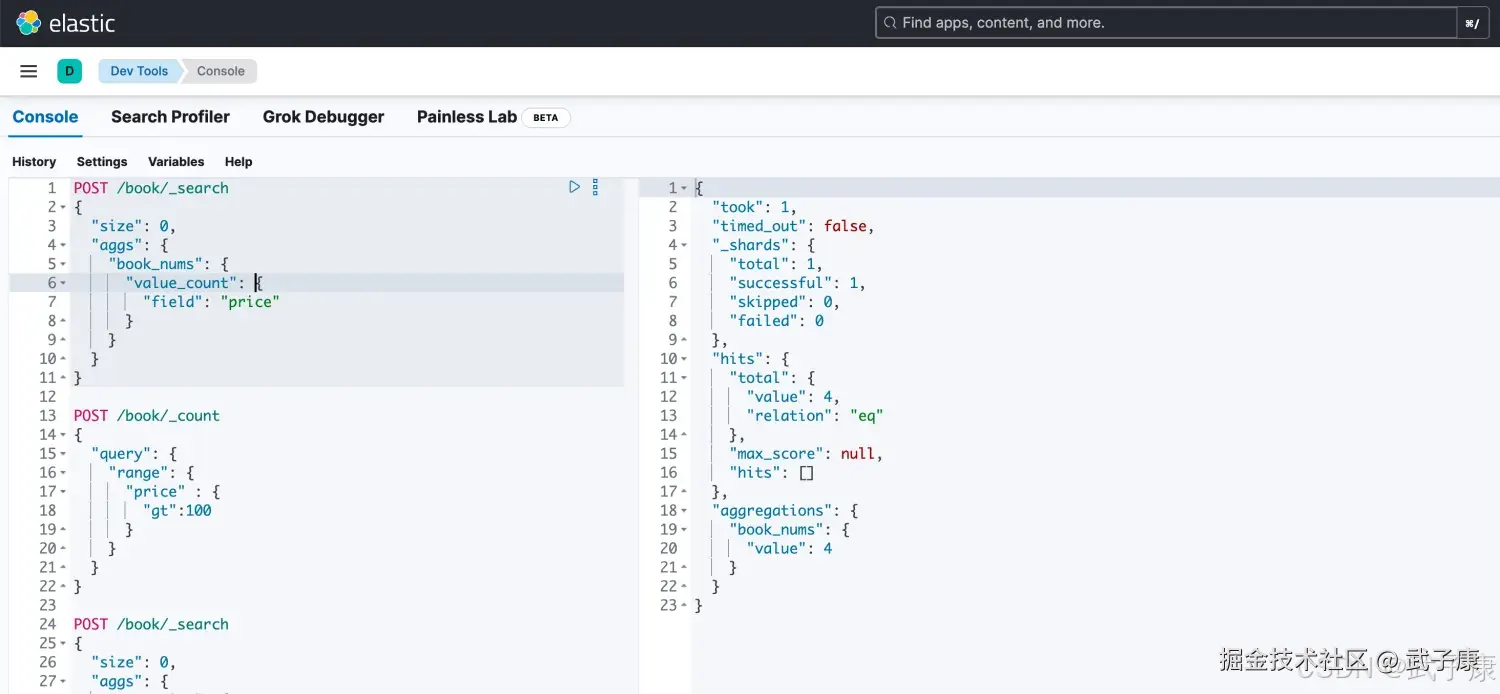This screenshot has height=694, width=1500.
Task: Open console Settings
Action: (102, 162)
